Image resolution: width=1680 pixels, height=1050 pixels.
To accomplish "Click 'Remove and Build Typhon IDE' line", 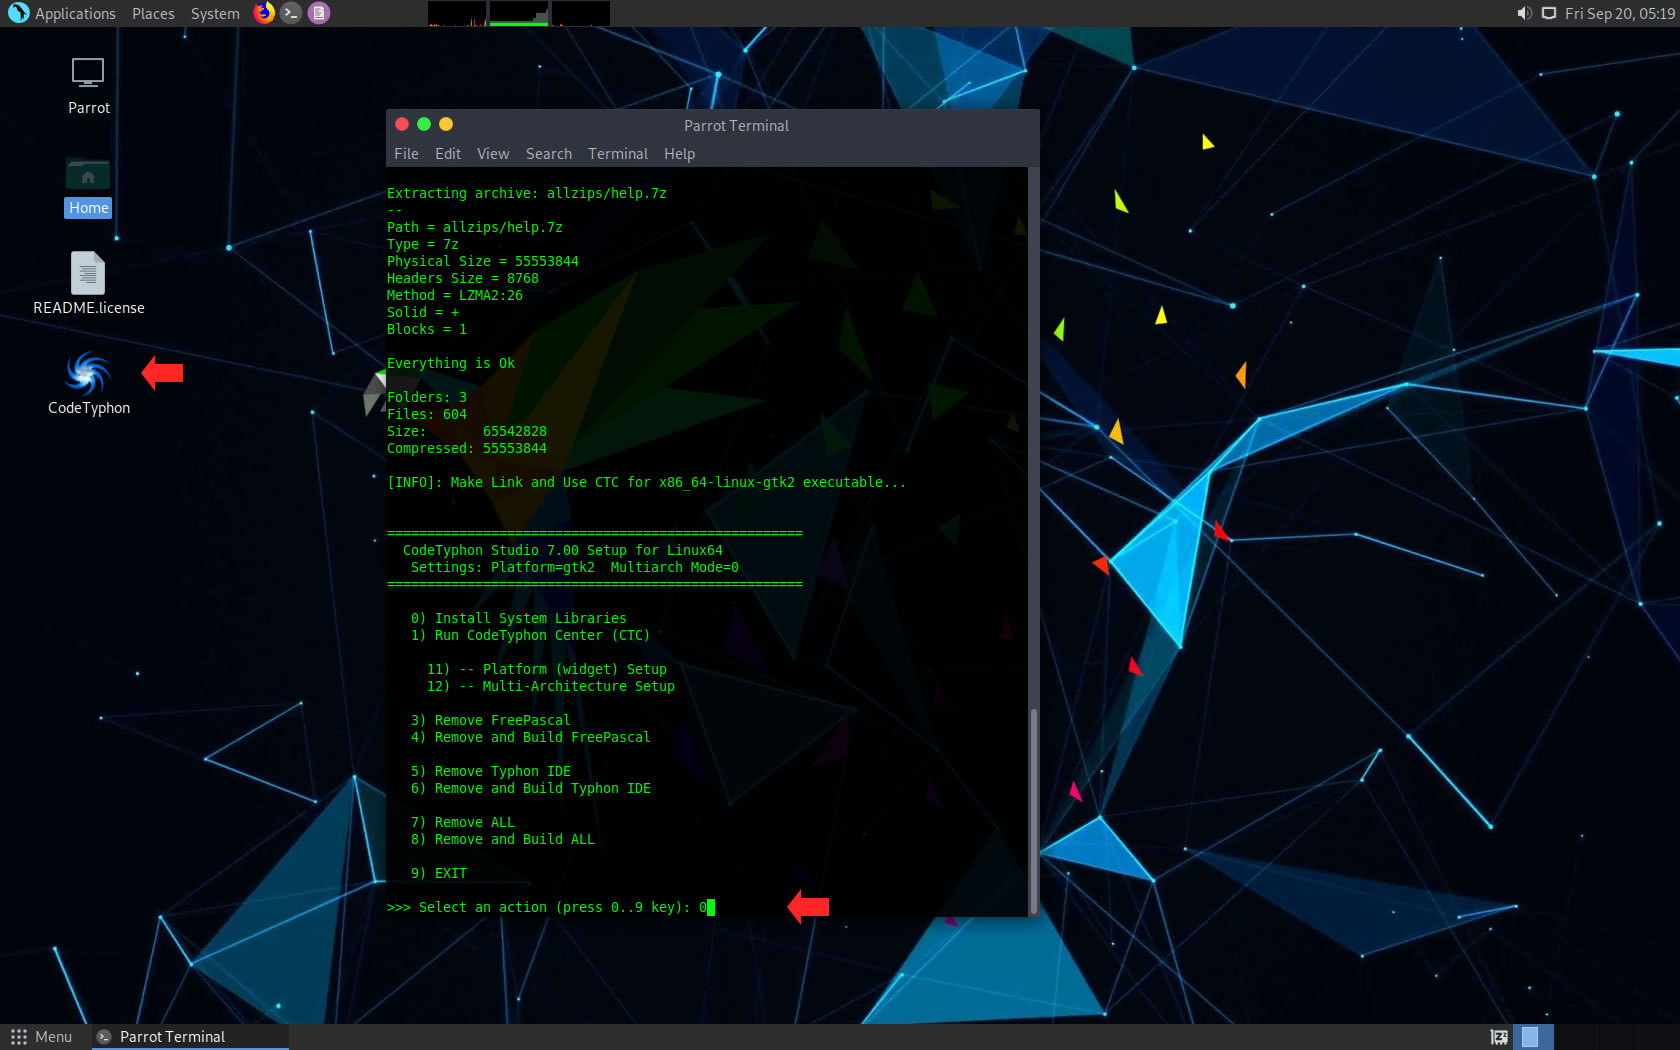I will tap(531, 788).
